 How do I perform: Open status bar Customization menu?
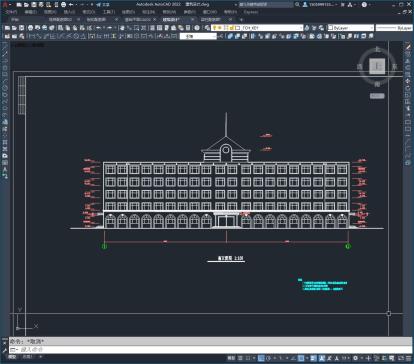pos(409,358)
